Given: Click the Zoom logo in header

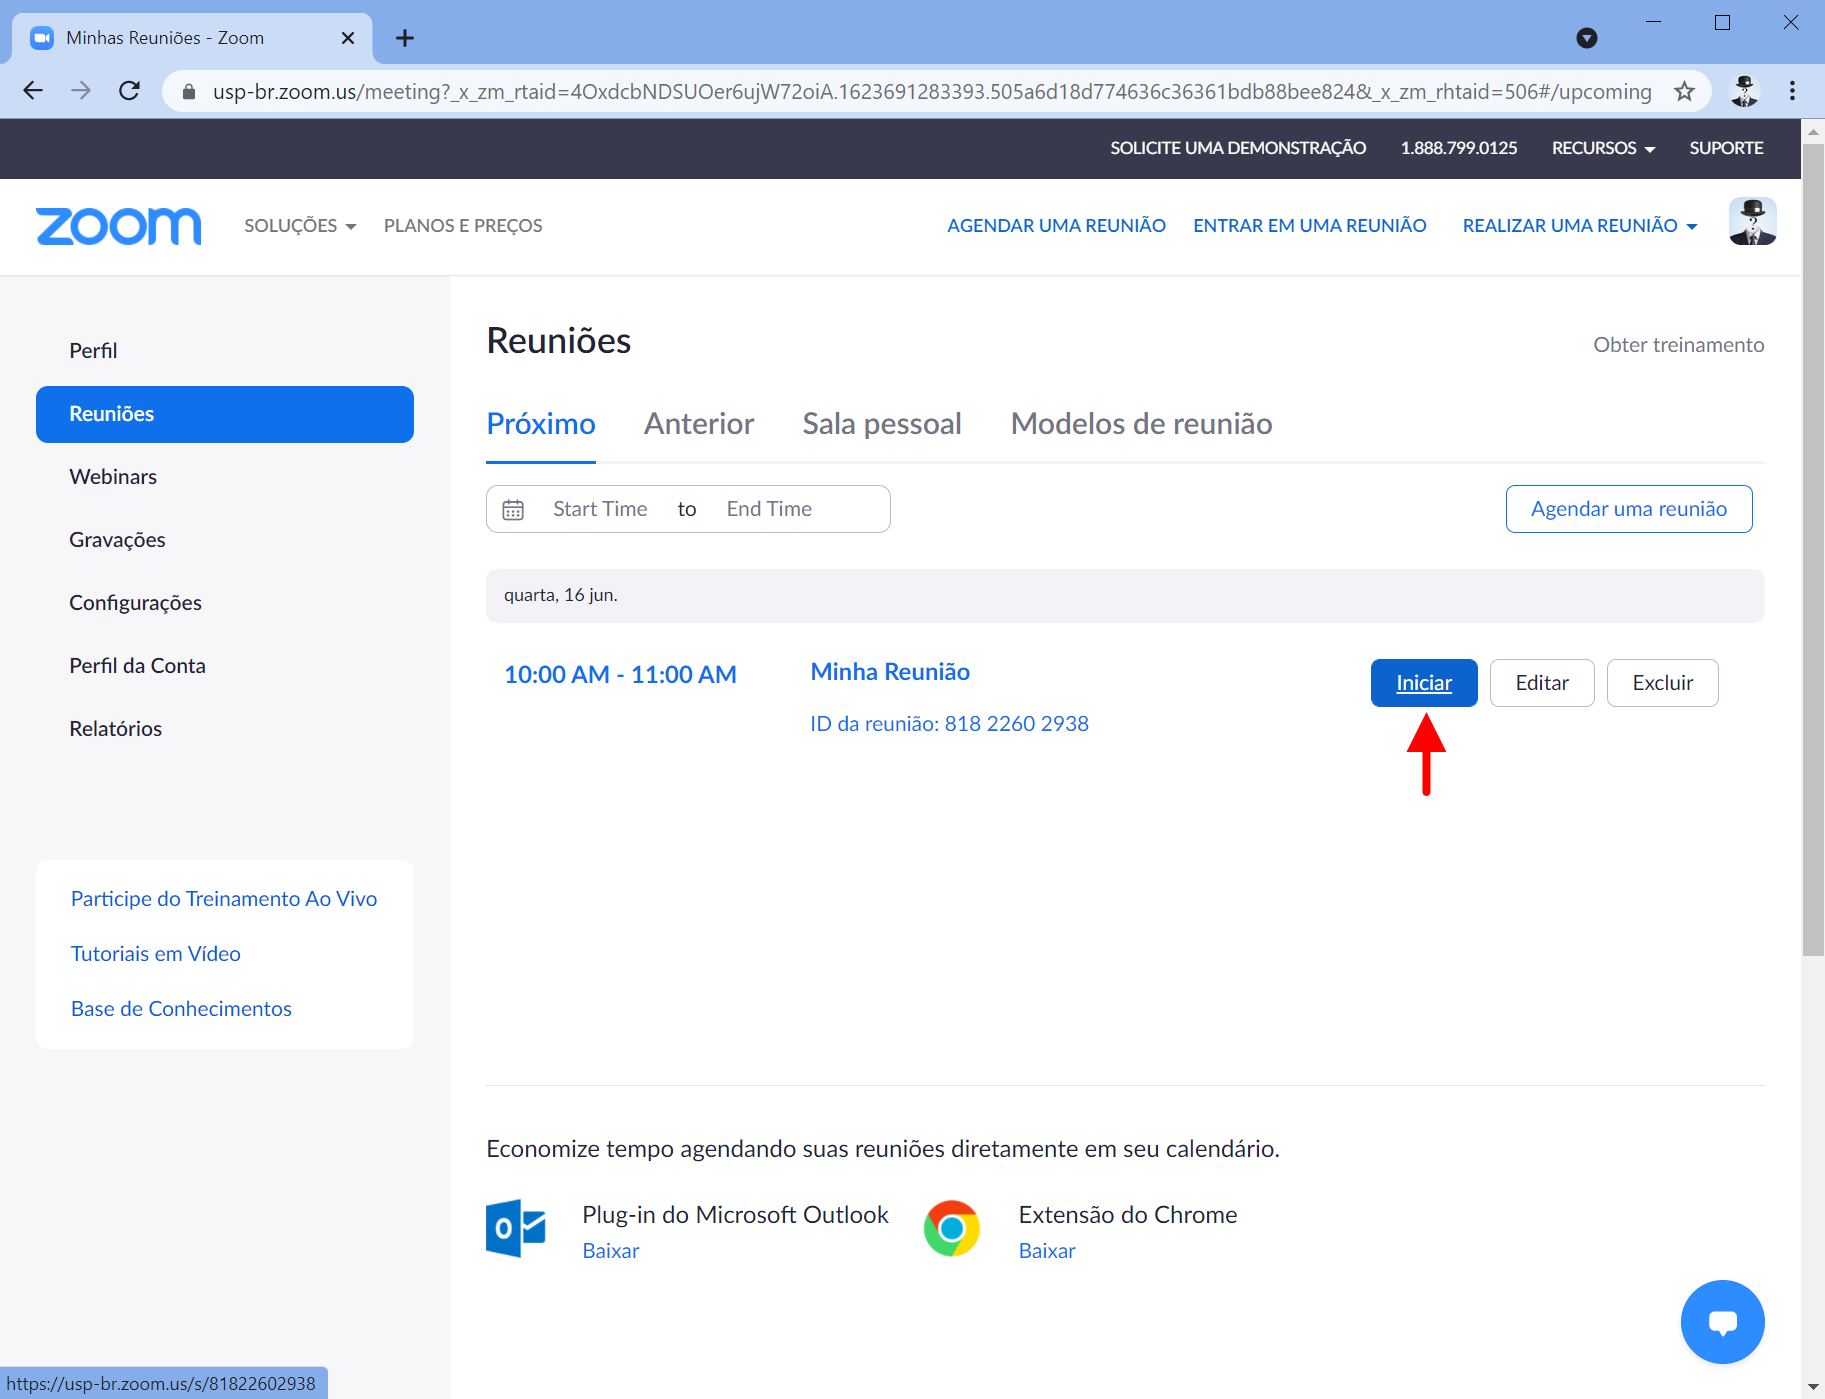Looking at the screenshot, I should click(x=118, y=226).
